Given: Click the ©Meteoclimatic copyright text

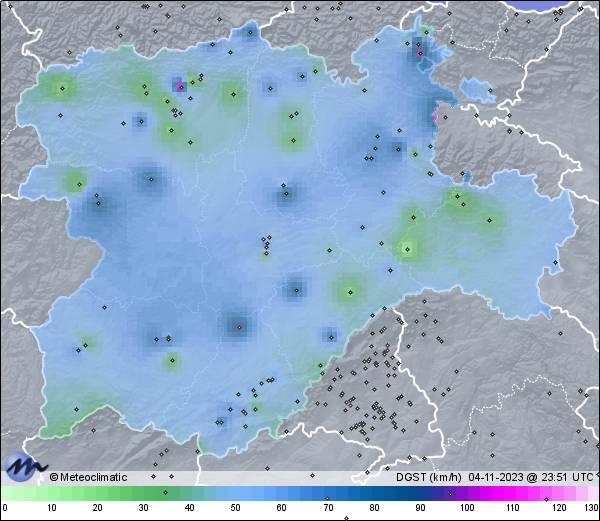Looking at the screenshot, I should point(88,477).
